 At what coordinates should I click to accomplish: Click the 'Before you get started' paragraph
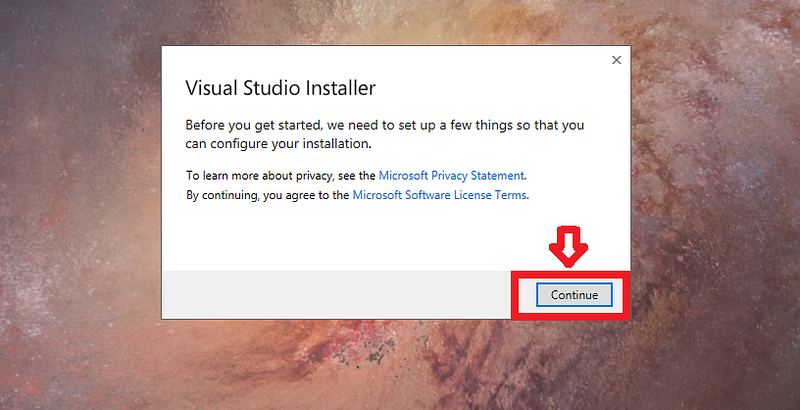pos(385,135)
